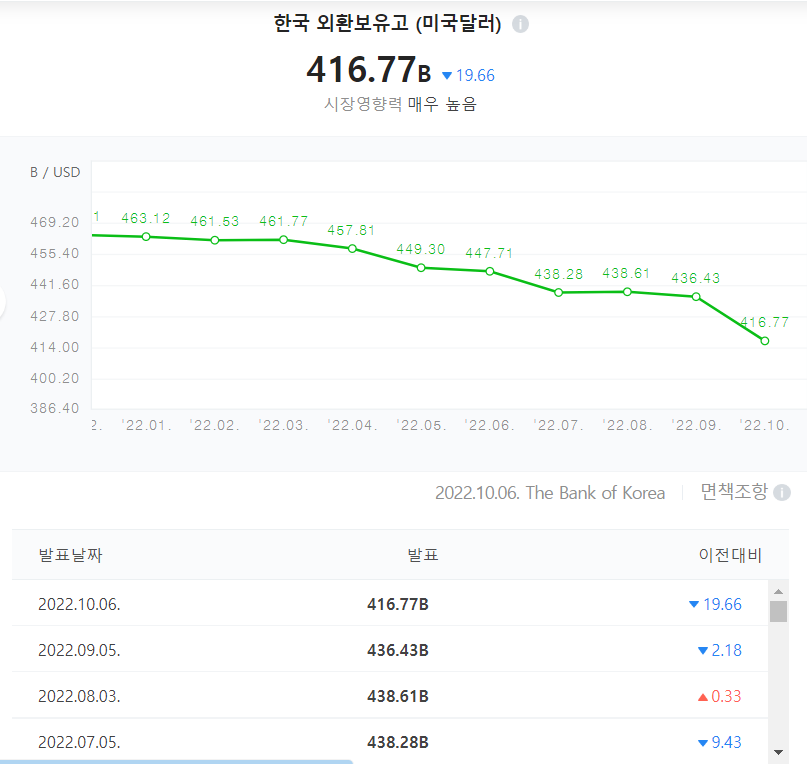Select the 2022.10.06. date cell
807x764 pixels.
point(79,604)
